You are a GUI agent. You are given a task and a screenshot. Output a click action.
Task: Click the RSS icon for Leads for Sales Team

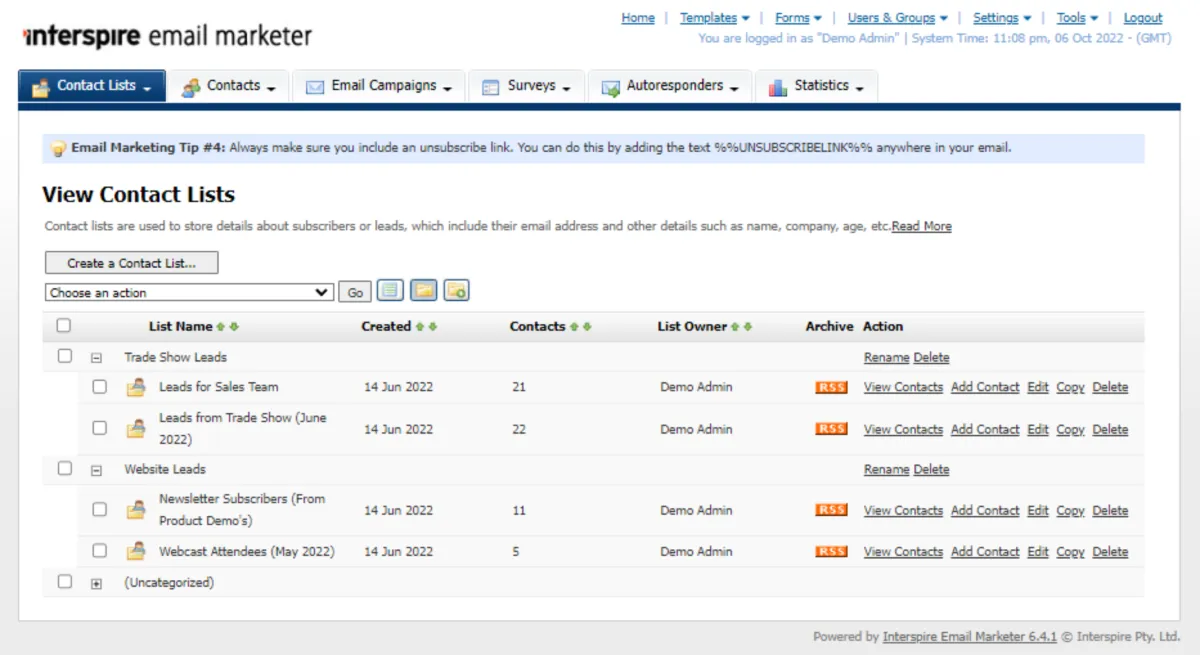(x=830, y=387)
